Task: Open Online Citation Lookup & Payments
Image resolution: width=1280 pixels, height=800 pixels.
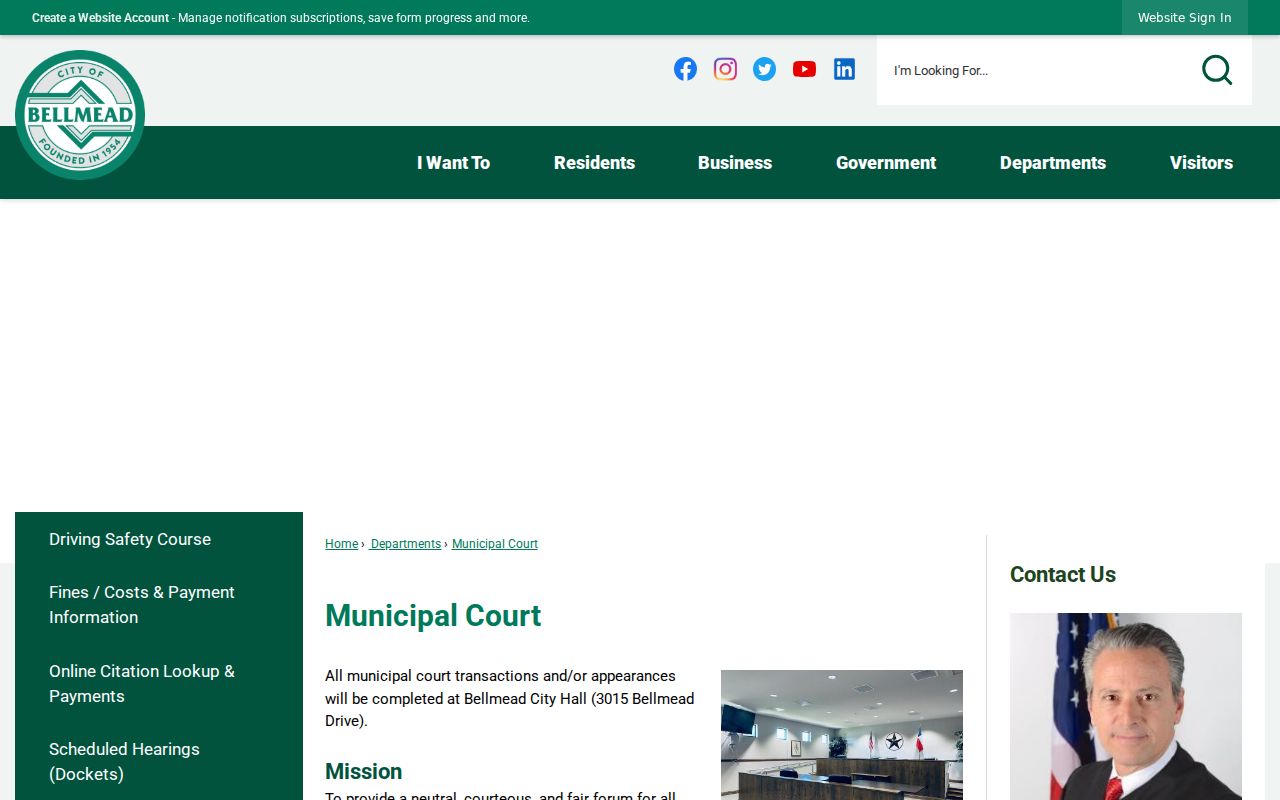Action: 159,684
